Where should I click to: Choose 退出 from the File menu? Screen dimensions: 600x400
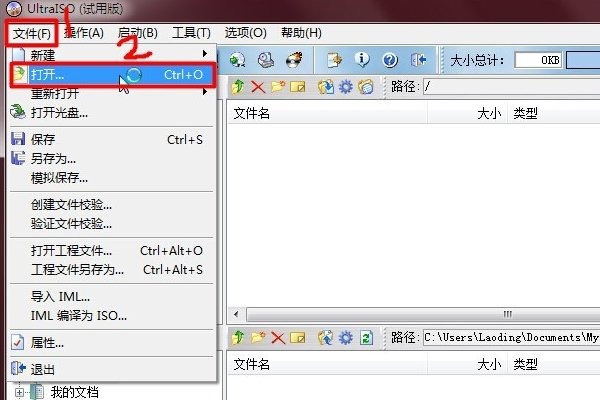112,369
